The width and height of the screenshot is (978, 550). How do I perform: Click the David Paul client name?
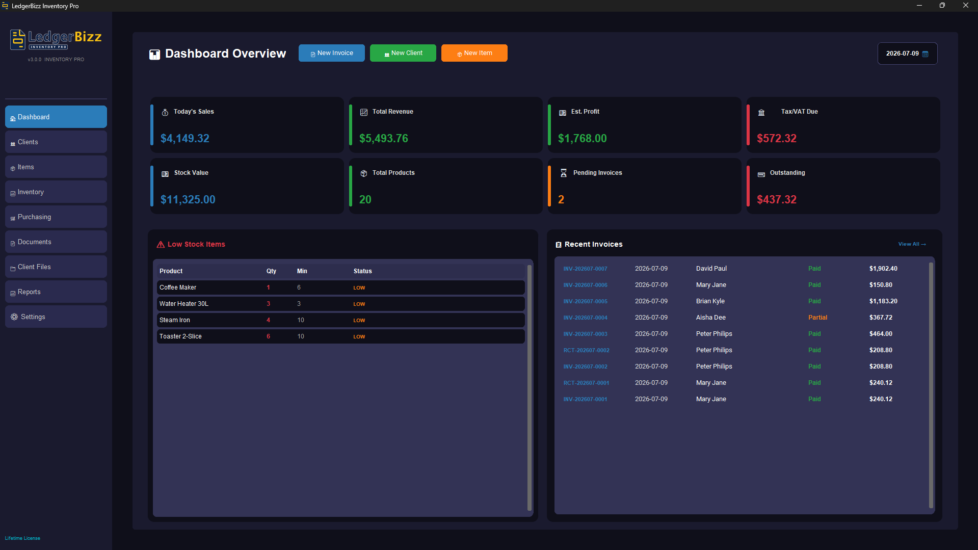[x=711, y=269]
